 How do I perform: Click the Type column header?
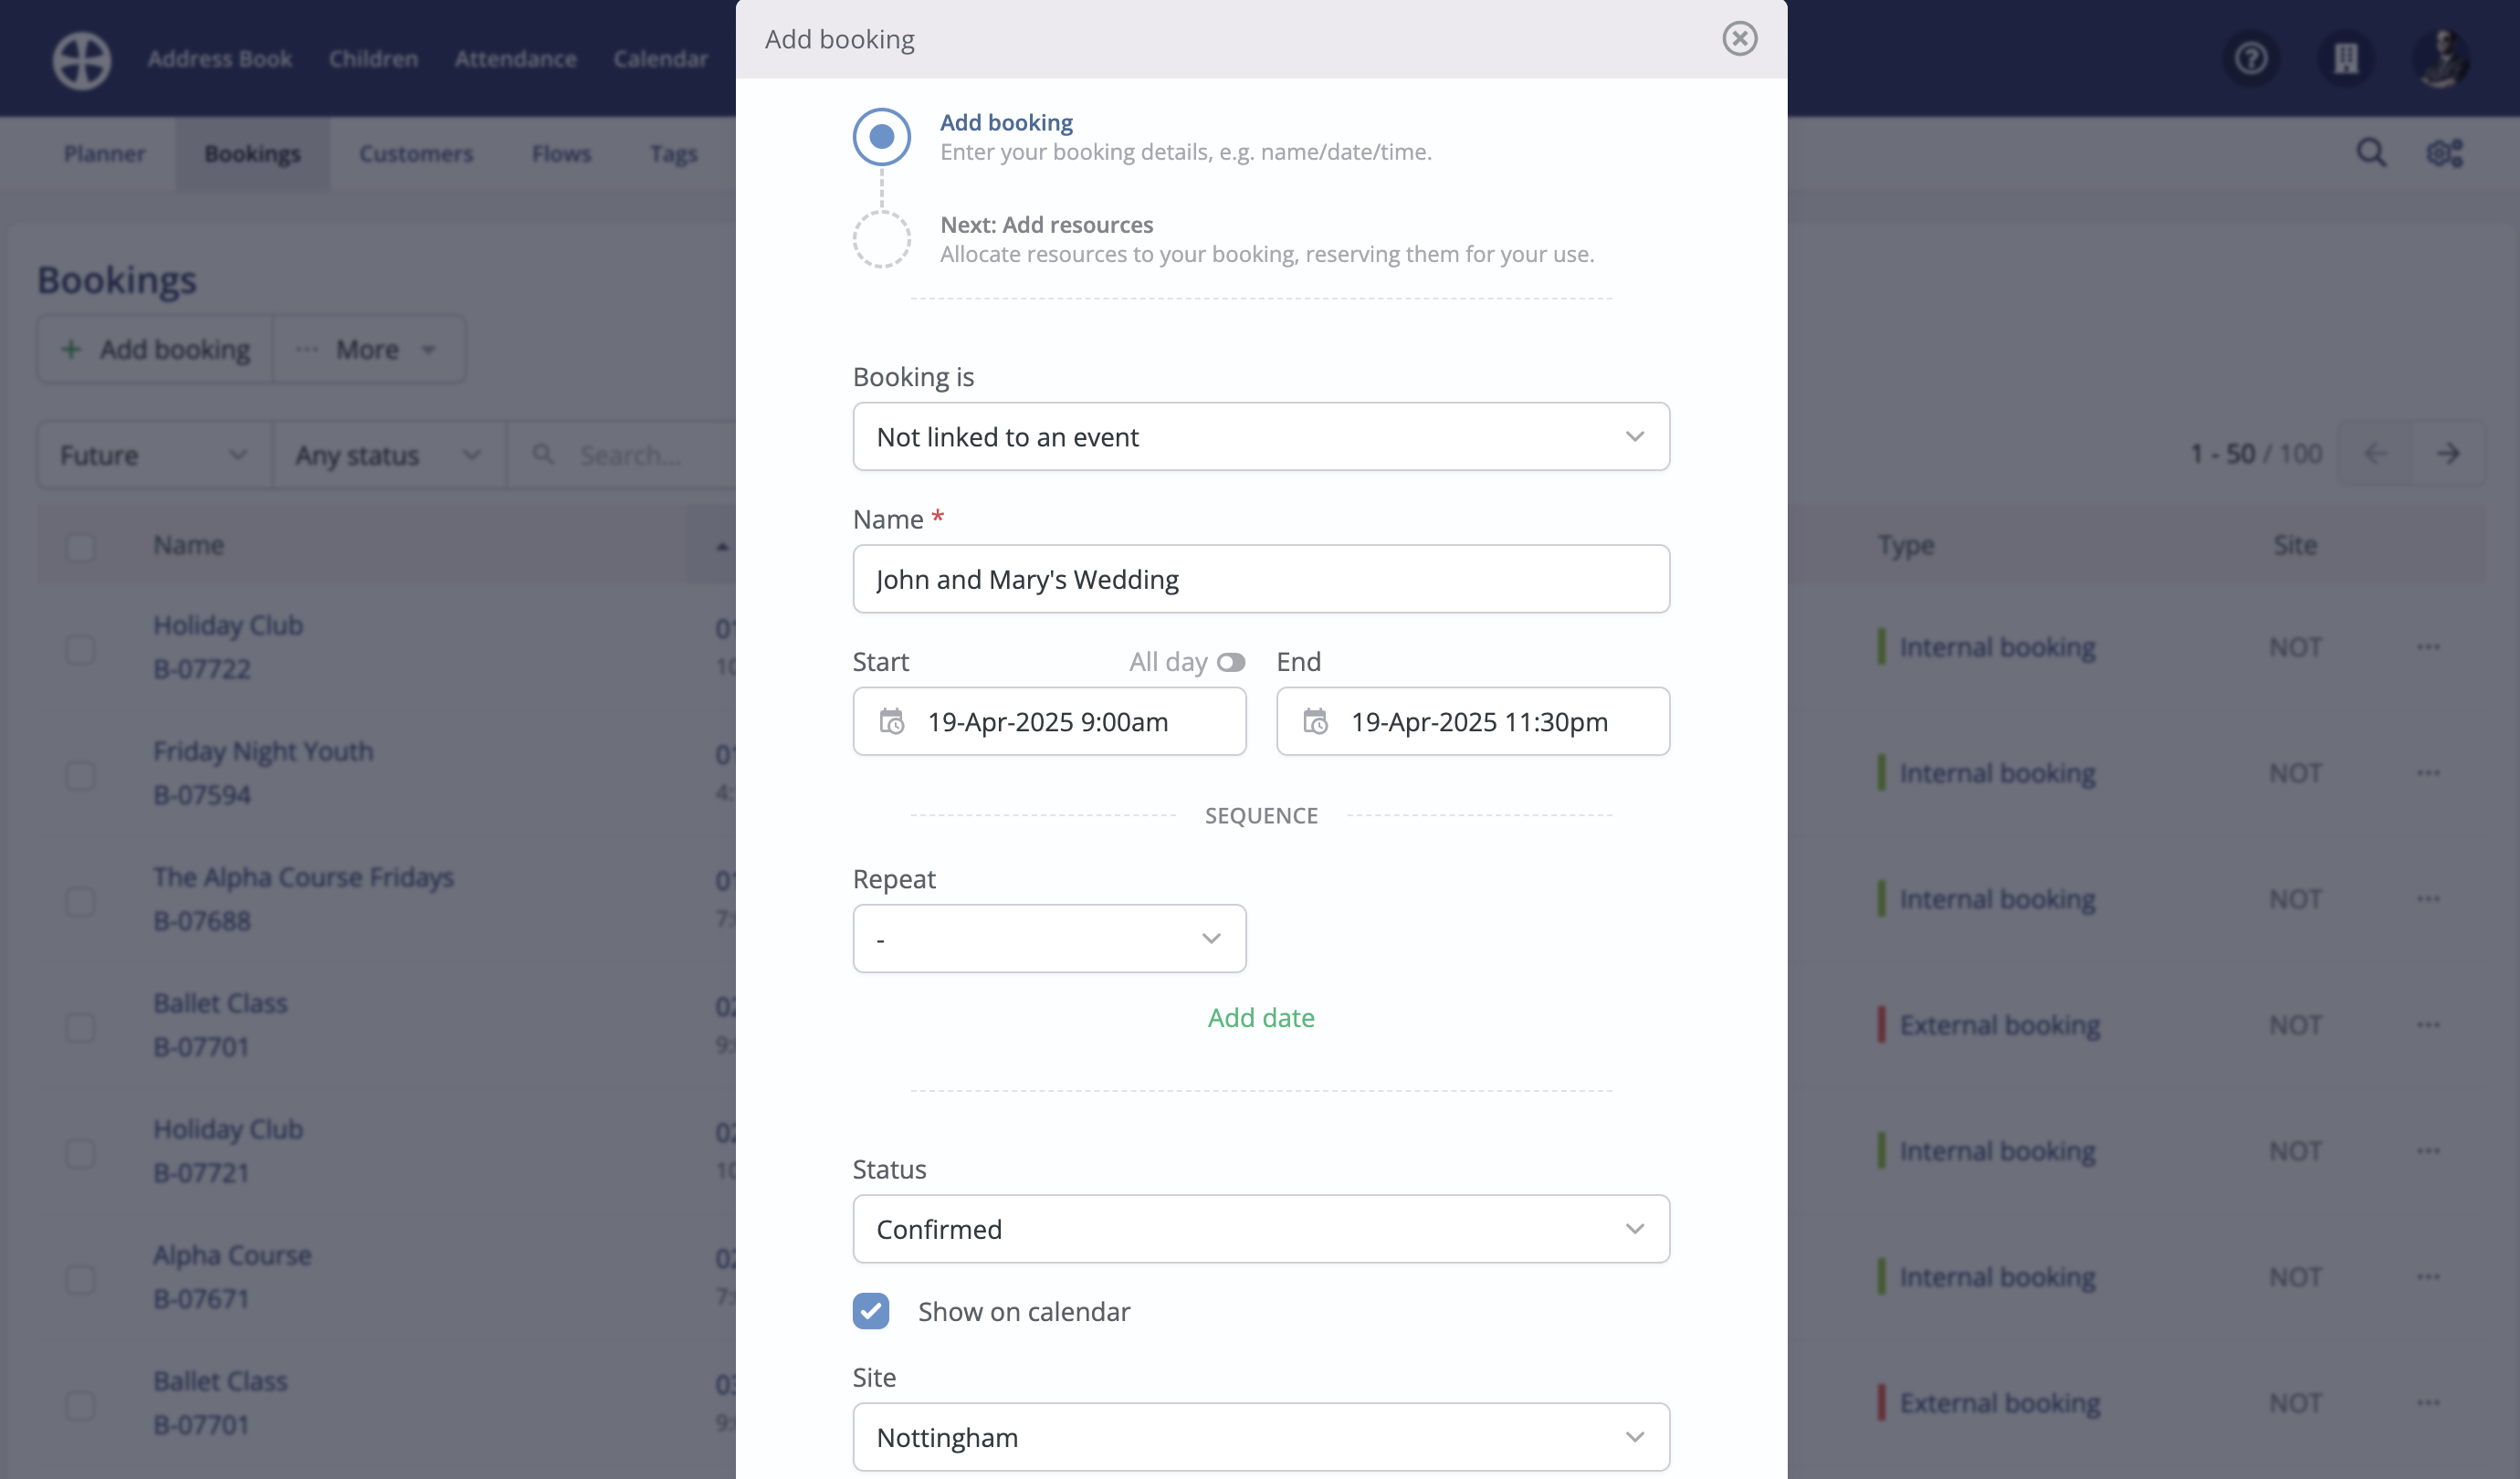(1906, 546)
